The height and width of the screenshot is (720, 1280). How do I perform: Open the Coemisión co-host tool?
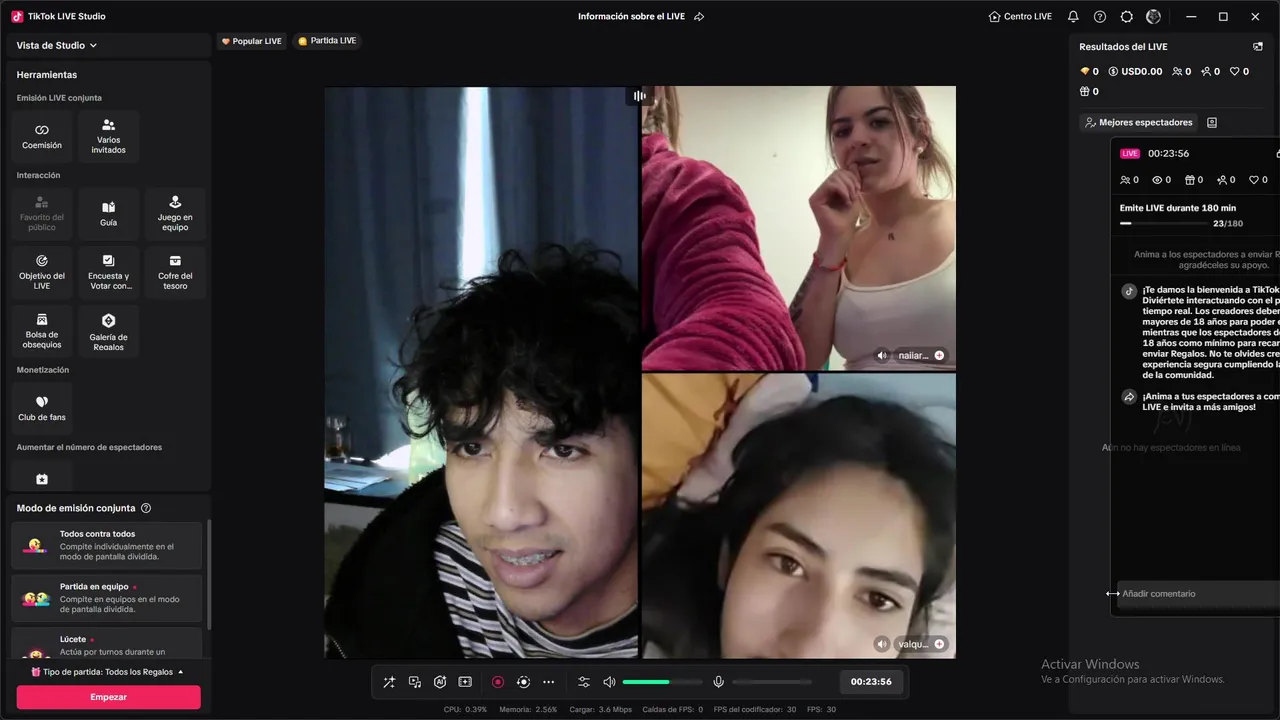42,136
